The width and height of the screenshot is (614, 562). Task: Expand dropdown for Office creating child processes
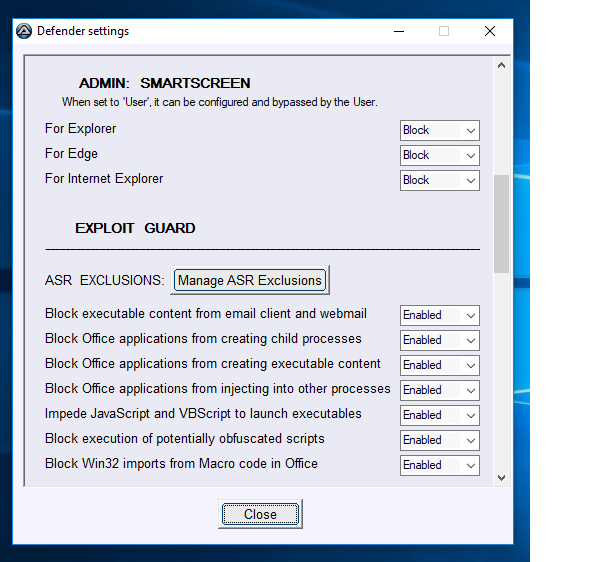point(440,340)
